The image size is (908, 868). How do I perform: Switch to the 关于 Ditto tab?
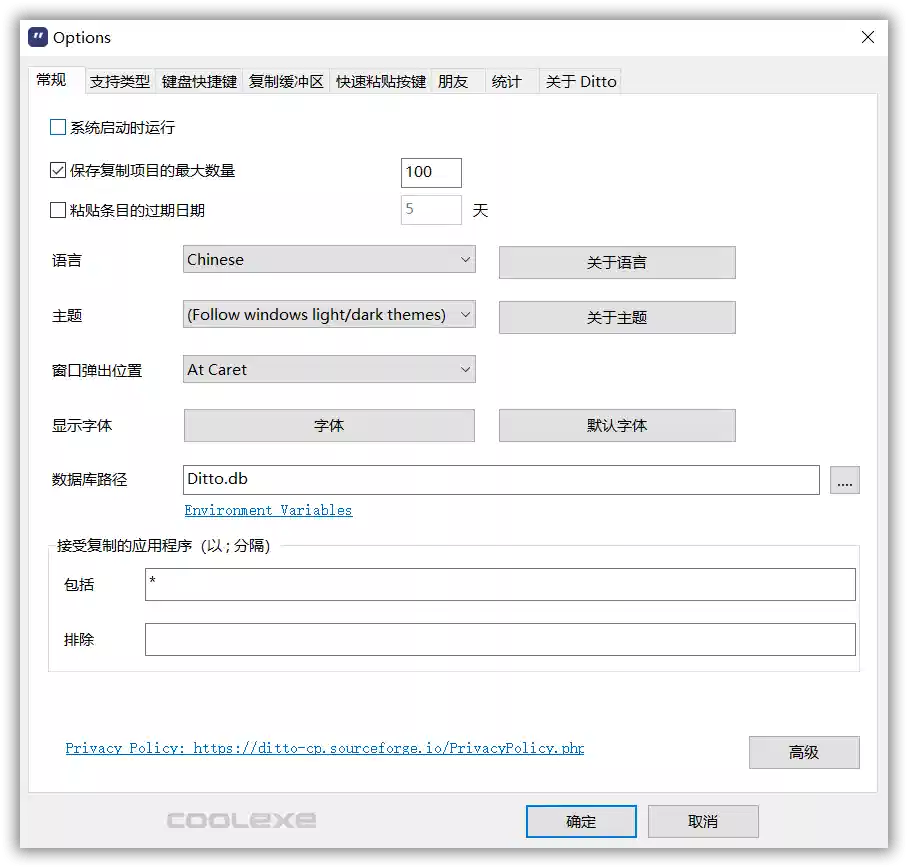click(580, 81)
